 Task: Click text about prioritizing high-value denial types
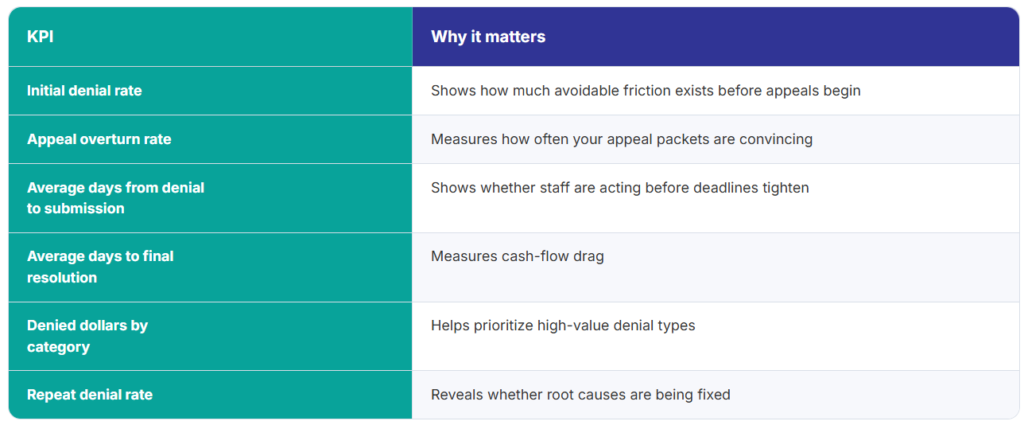[563, 325]
